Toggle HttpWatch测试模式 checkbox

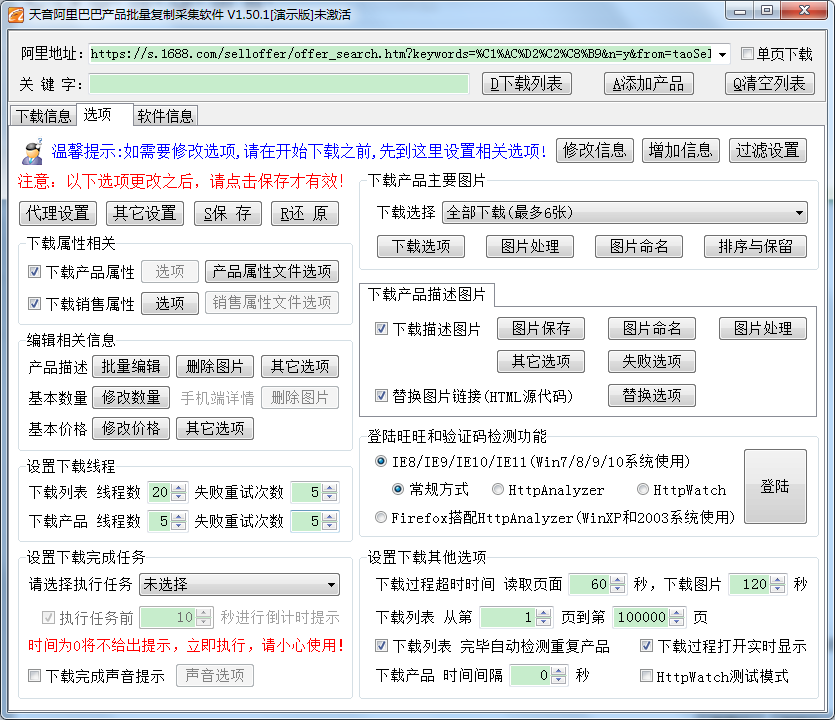pyautogui.click(x=646, y=676)
